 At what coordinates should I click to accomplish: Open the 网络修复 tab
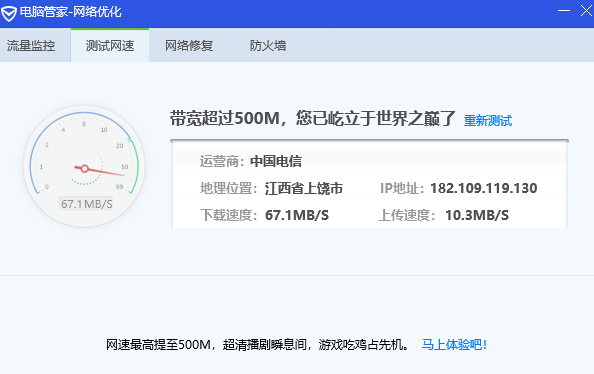189,46
